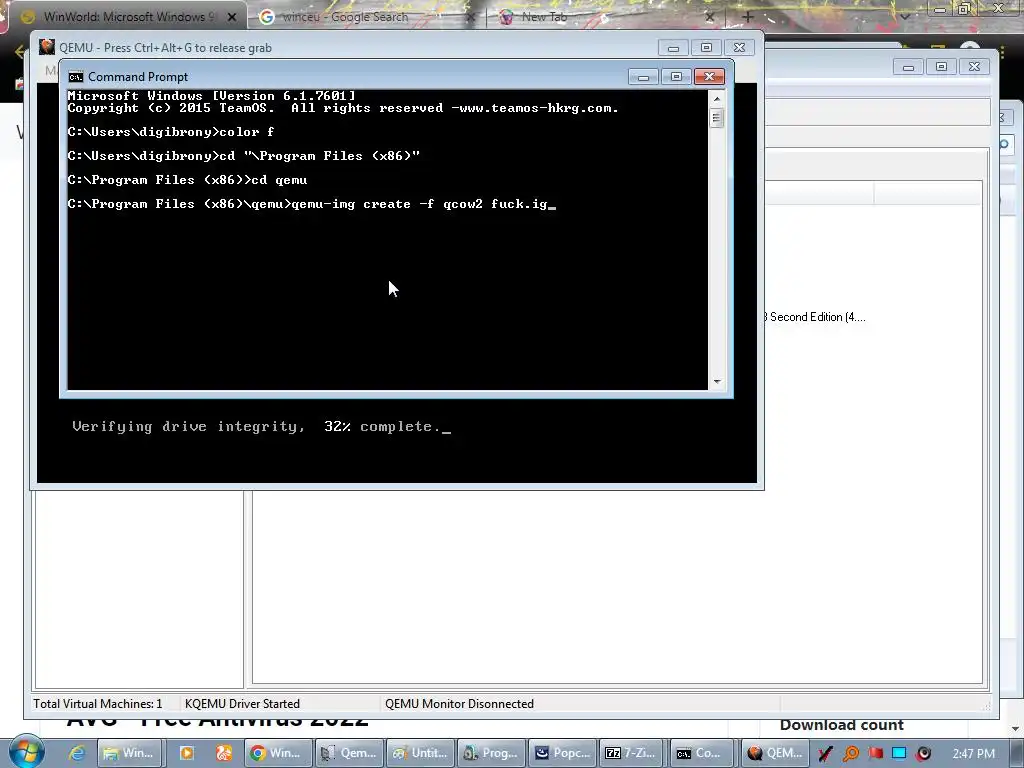The width and height of the screenshot is (1024, 768).
Task: Switch to the QEM... emulator taskbar button
Action: 775,753
